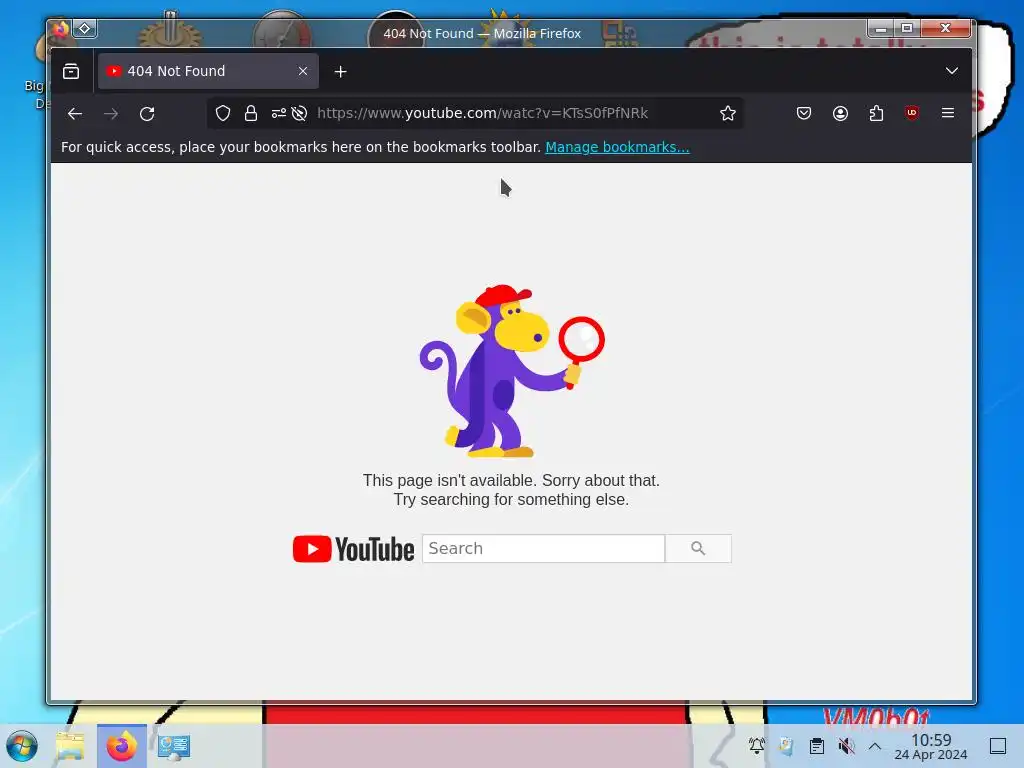
Task: Open the Extensions puzzle-piece menu
Action: pos(876,114)
